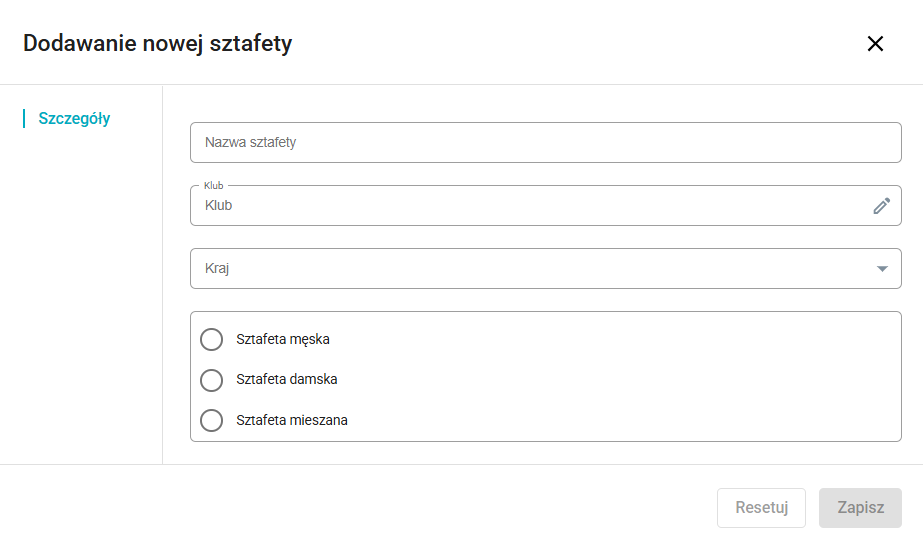Select the Sztafeta męska radio button
The image size is (923, 547).
tap(211, 340)
